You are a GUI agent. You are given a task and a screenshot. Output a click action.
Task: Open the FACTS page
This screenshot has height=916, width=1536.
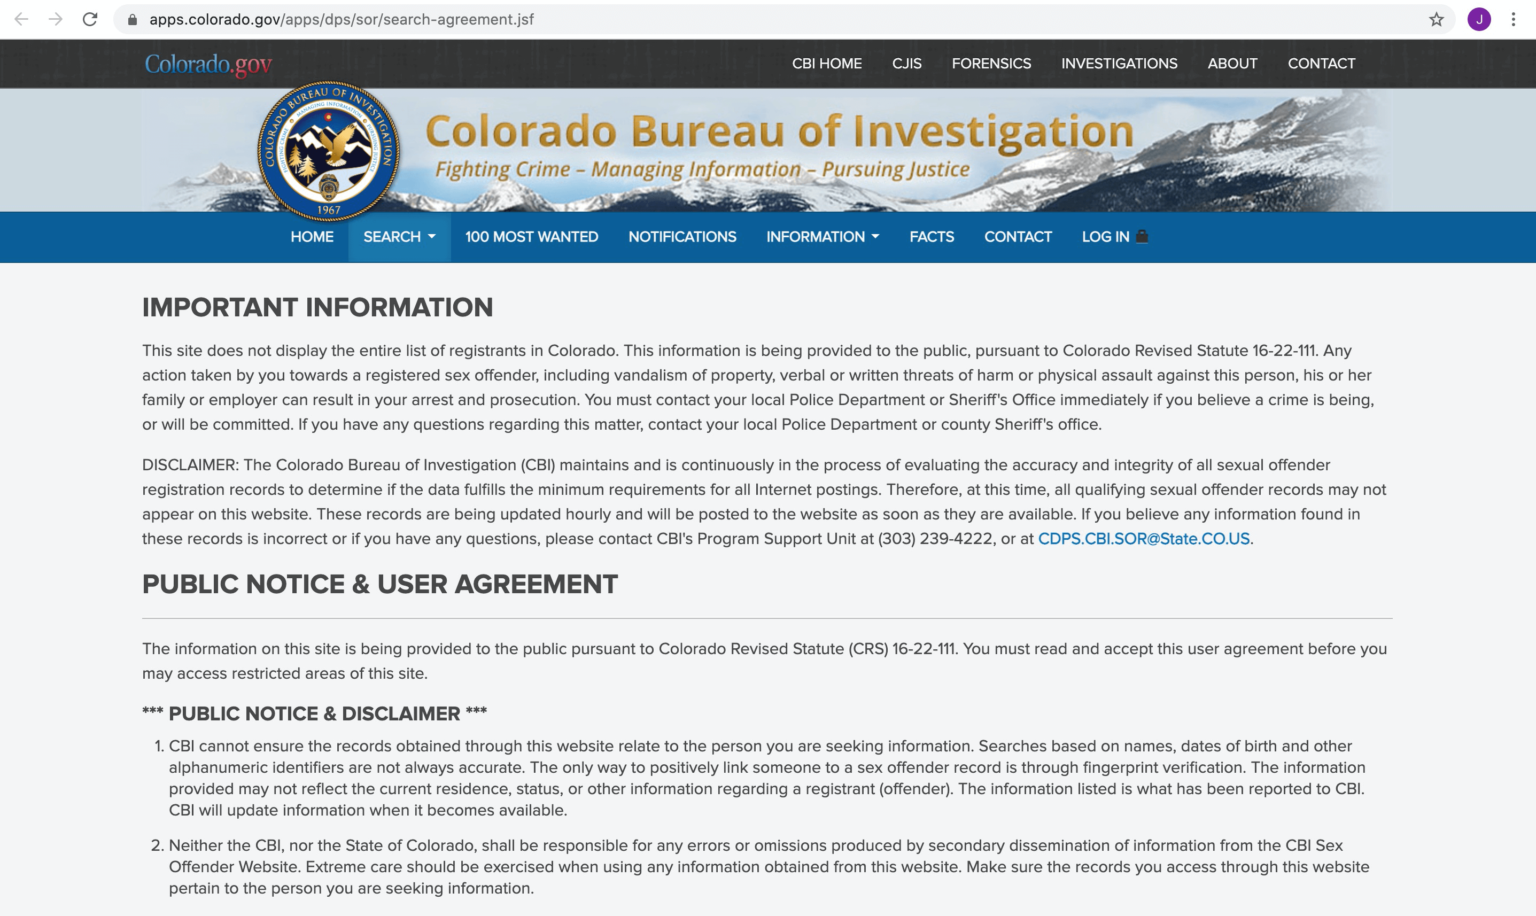pos(931,237)
